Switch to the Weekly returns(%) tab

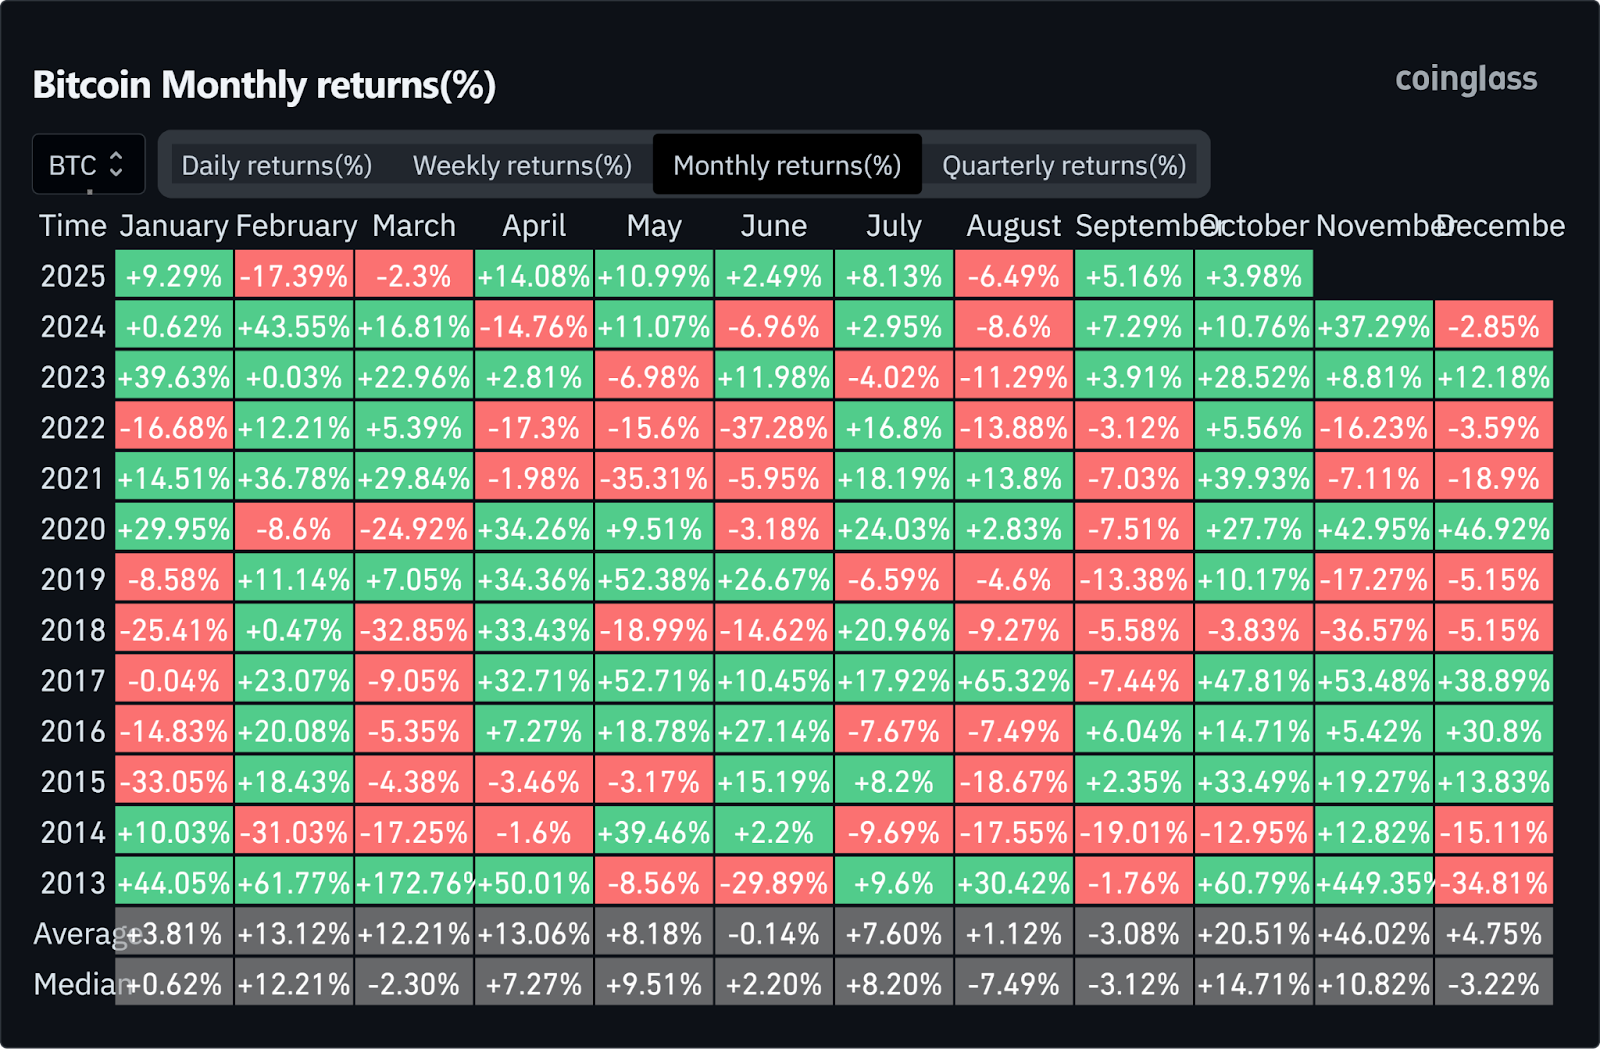(x=522, y=165)
